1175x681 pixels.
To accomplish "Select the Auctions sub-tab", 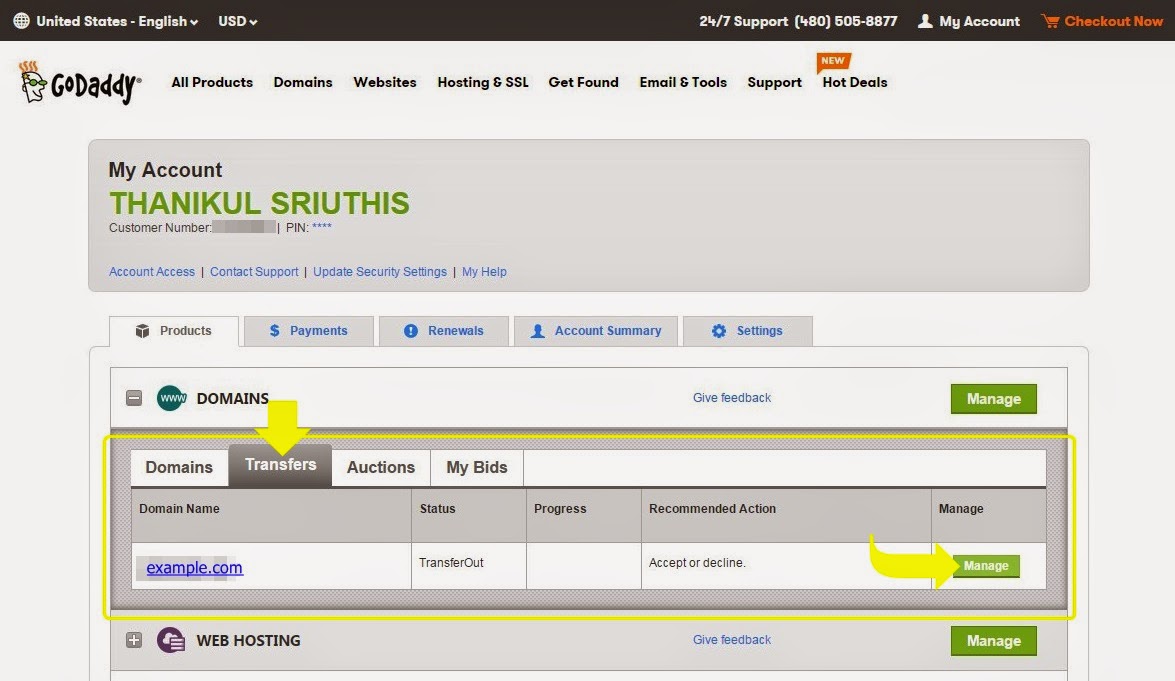I will 381,467.
